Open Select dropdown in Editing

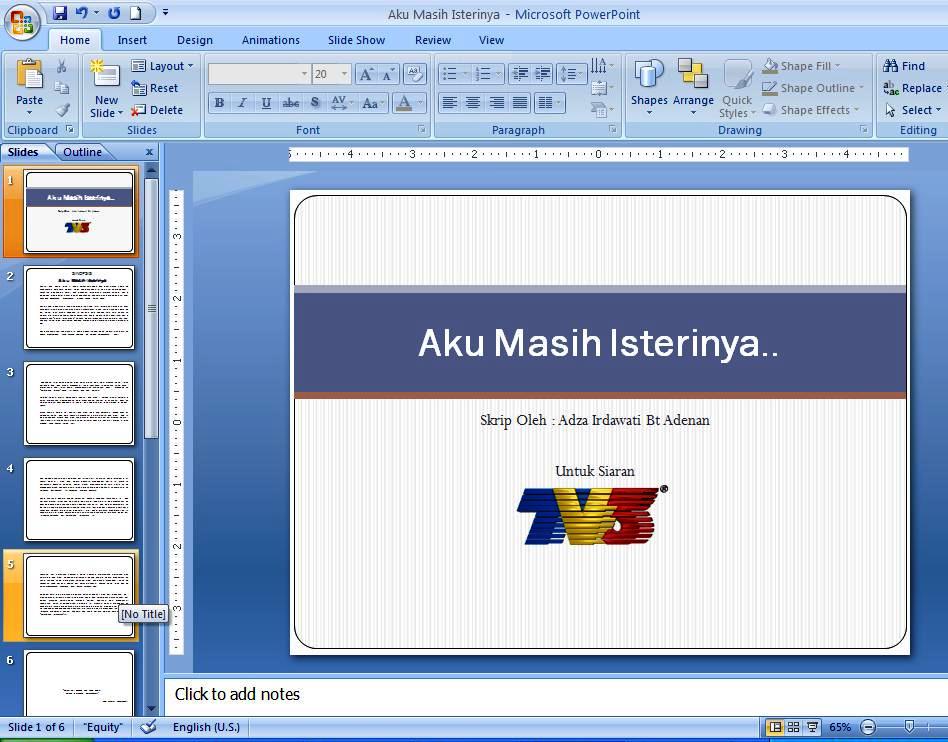pyautogui.click(x=912, y=110)
